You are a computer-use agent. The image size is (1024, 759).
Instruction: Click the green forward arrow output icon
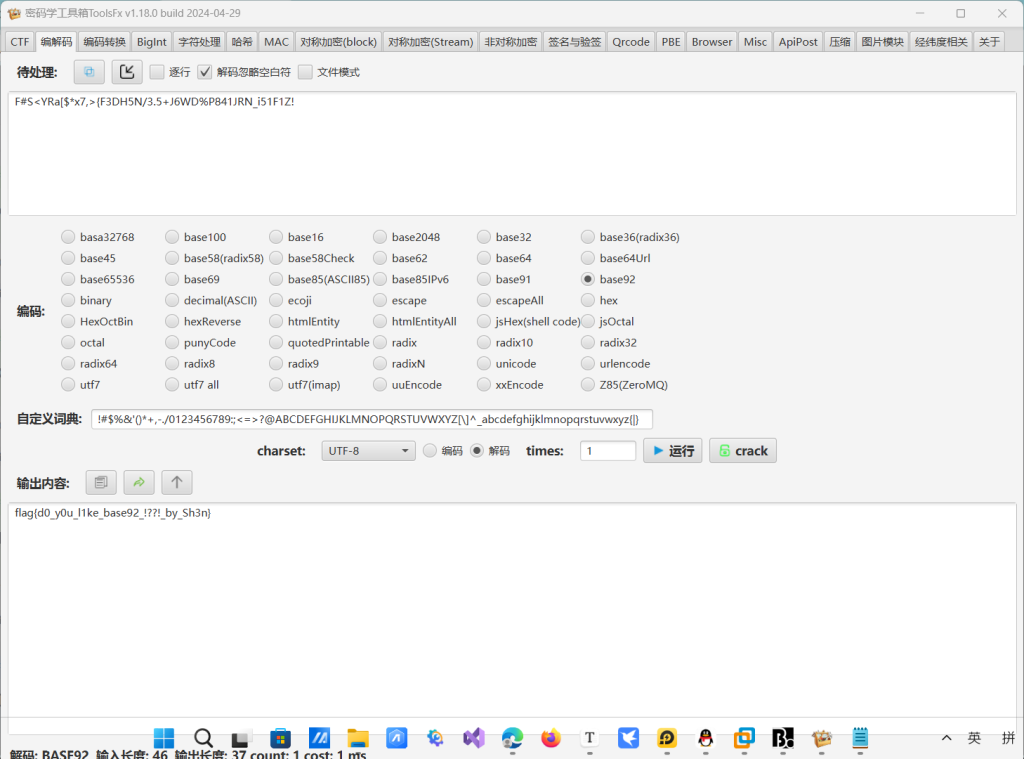coord(139,483)
